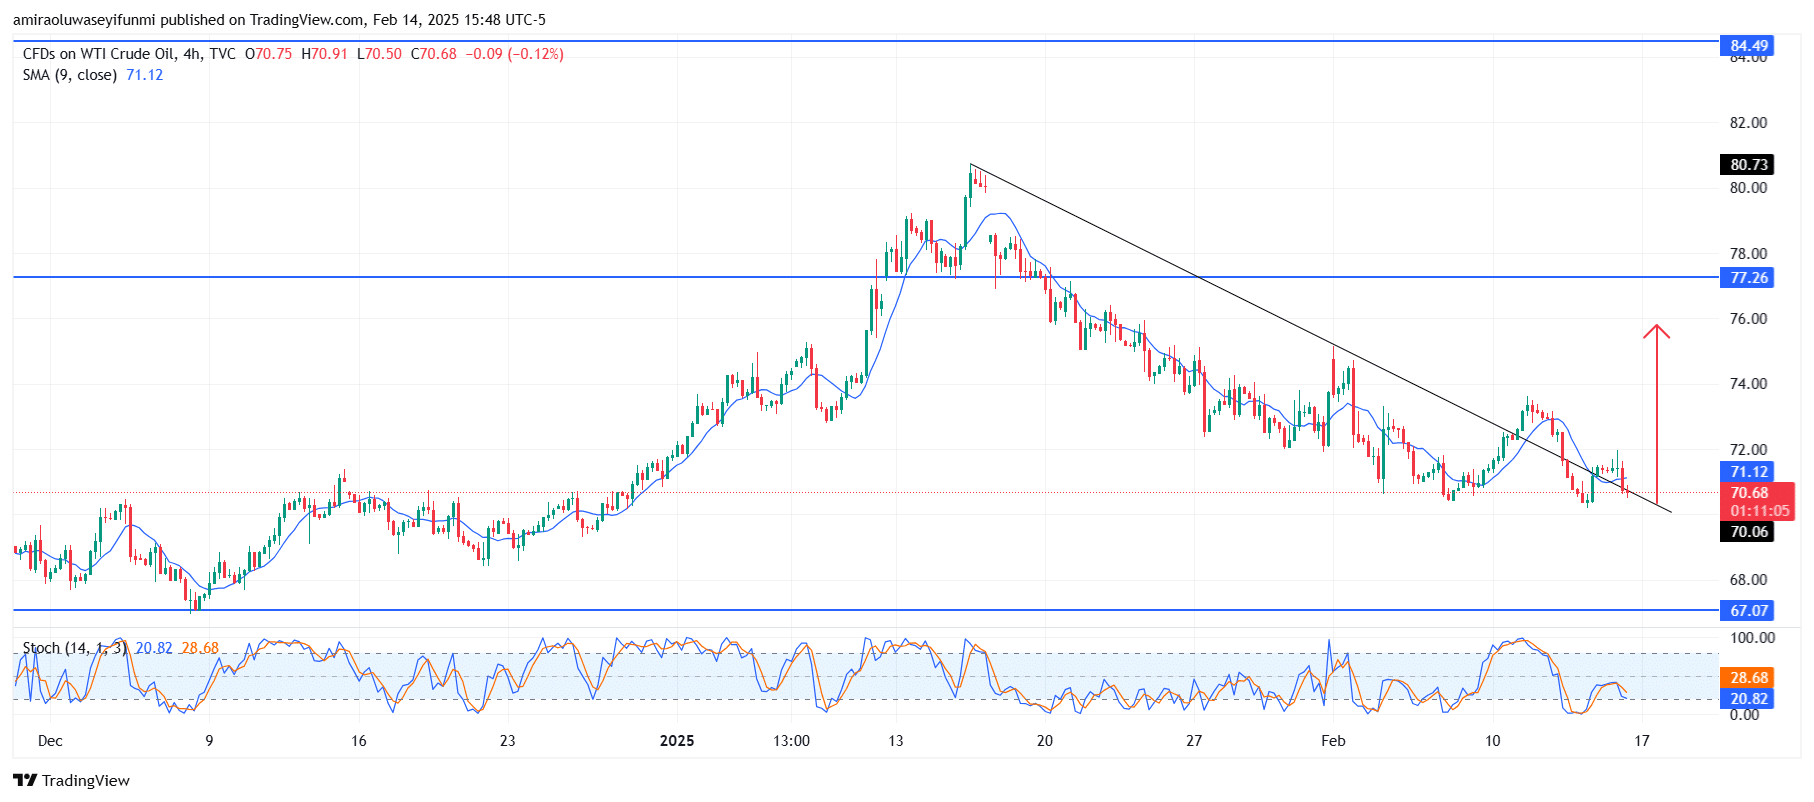The height and width of the screenshot is (802, 1814).
Task: Click the 01:11:05 countdown timer label
Action: click(1759, 511)
